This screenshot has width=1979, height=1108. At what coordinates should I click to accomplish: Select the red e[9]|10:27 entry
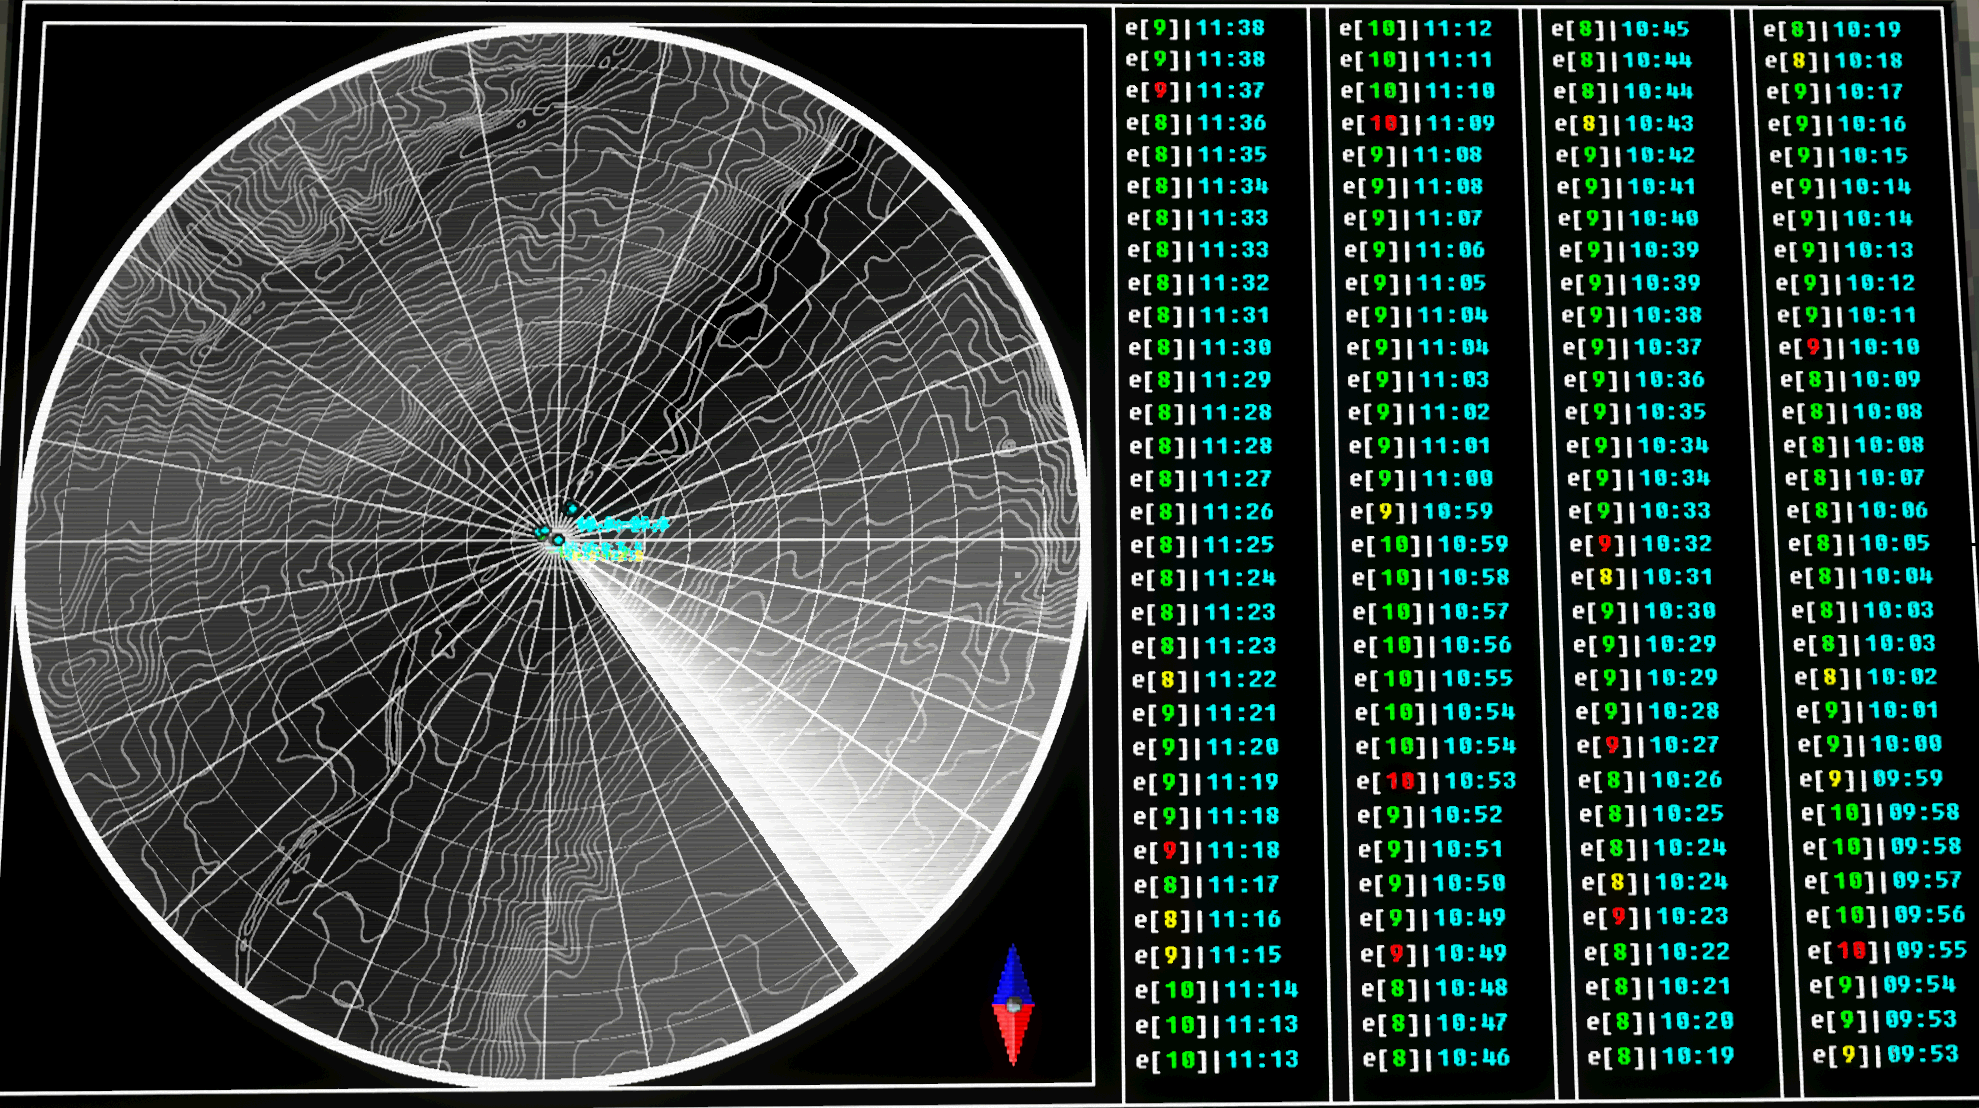click(x=1647, y=745)
